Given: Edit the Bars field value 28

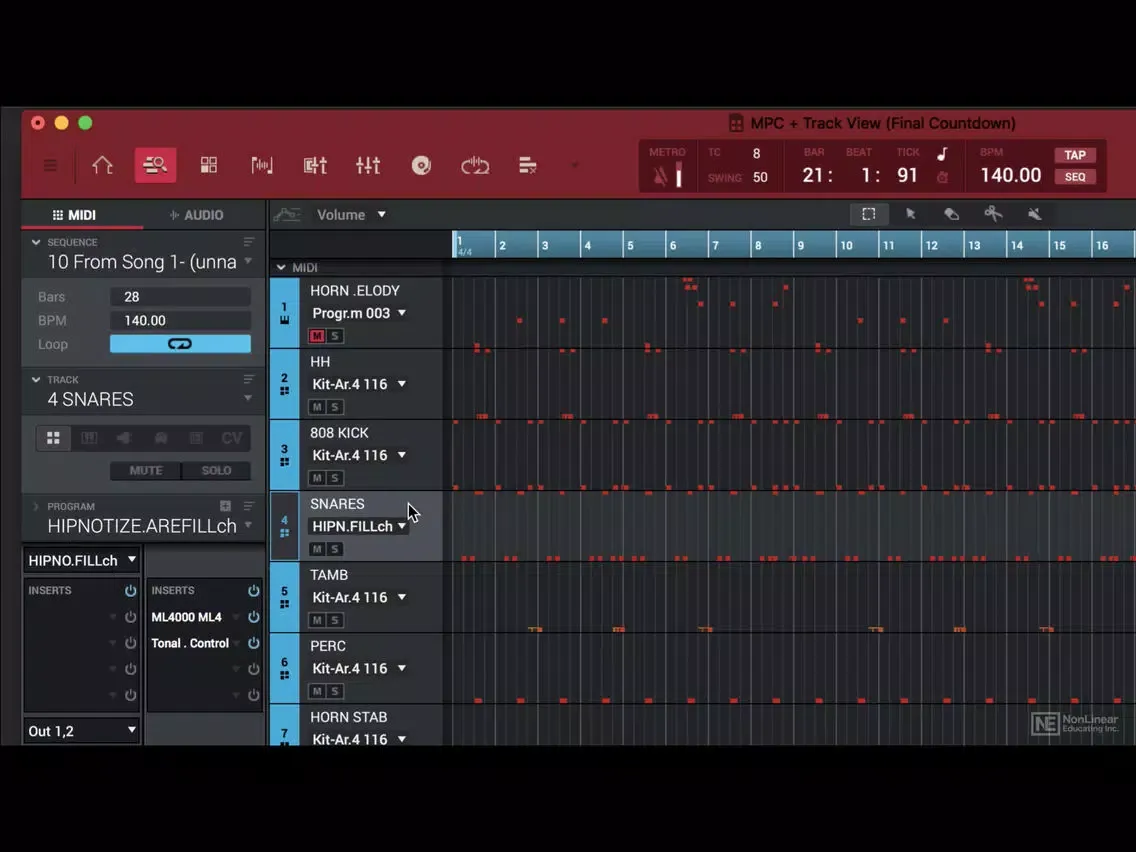Looking at the screenshot, I should pyautogui.click(x=180, y=296).
